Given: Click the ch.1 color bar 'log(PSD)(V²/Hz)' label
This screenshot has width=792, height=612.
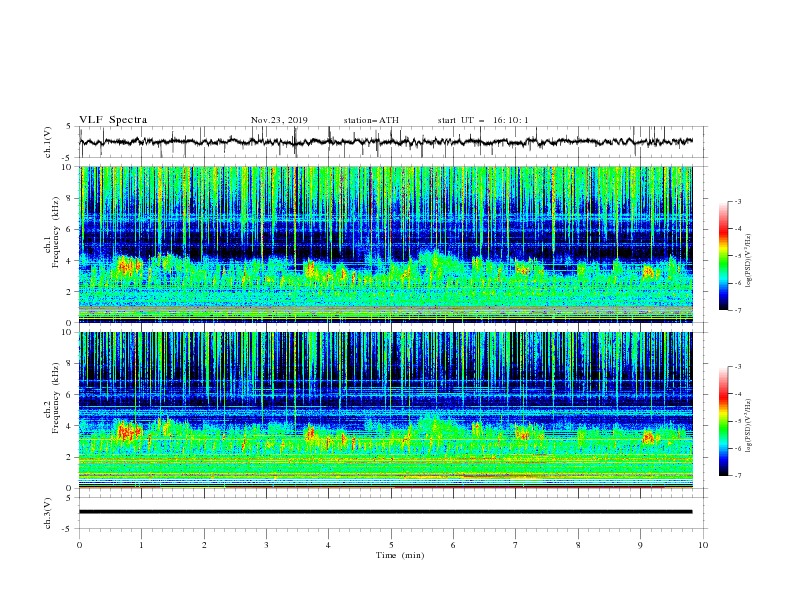Looking at the screenshot, I should [748, 261].
